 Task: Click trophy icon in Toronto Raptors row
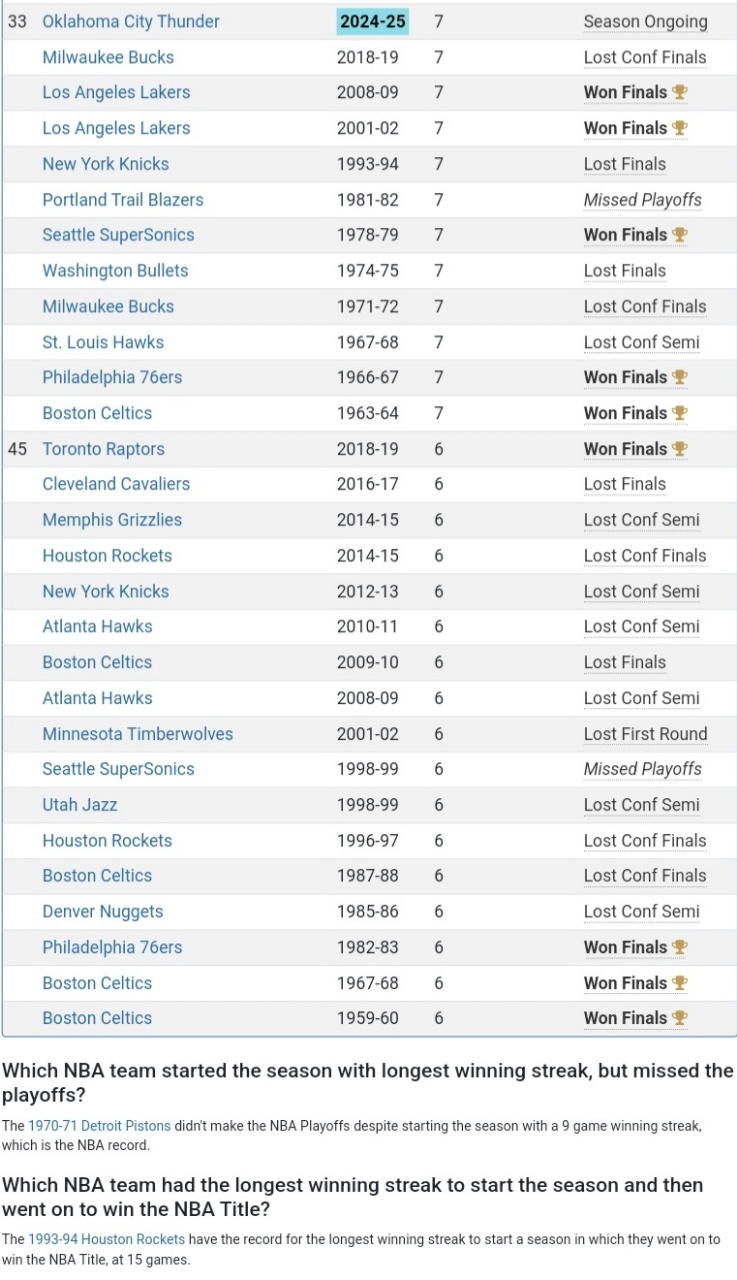tap(680, 449)
